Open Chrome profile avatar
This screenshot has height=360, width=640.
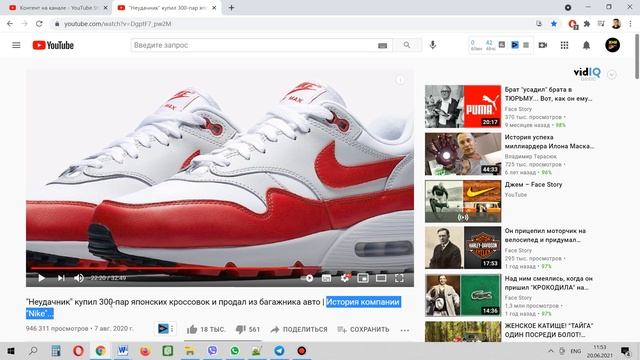point(616,24)
